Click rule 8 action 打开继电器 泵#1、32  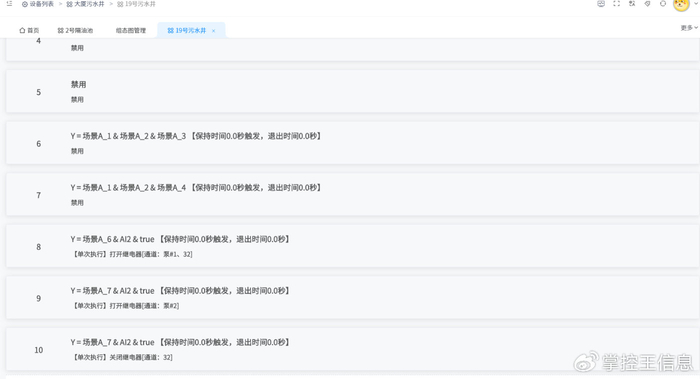(132, 254)
